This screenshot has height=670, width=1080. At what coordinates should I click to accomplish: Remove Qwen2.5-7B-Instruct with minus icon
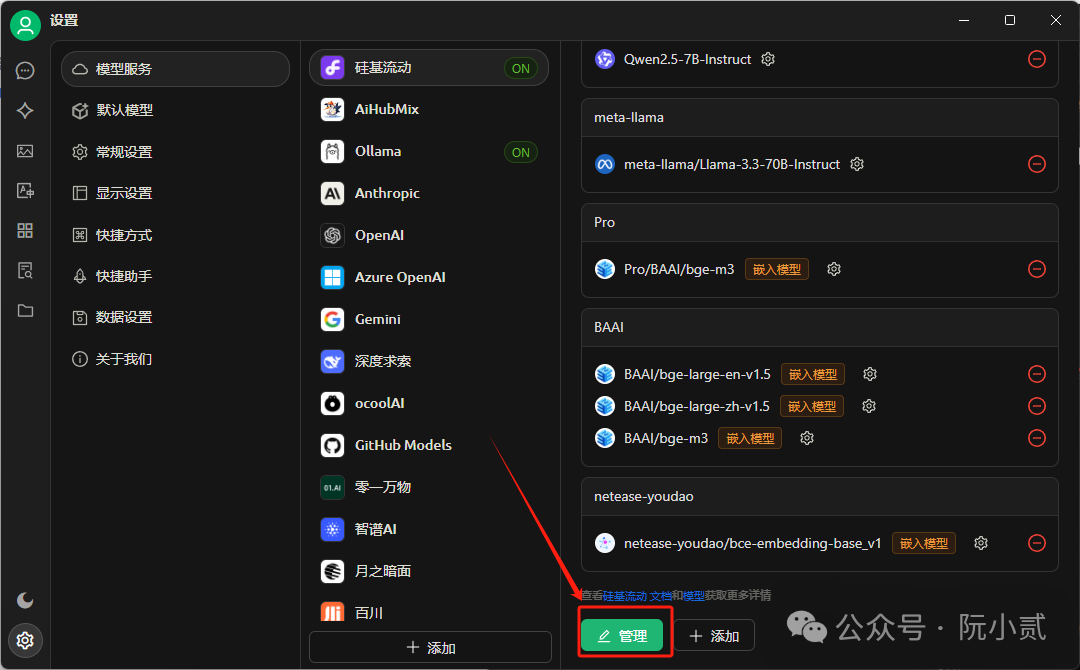(x=1037, y=59)
